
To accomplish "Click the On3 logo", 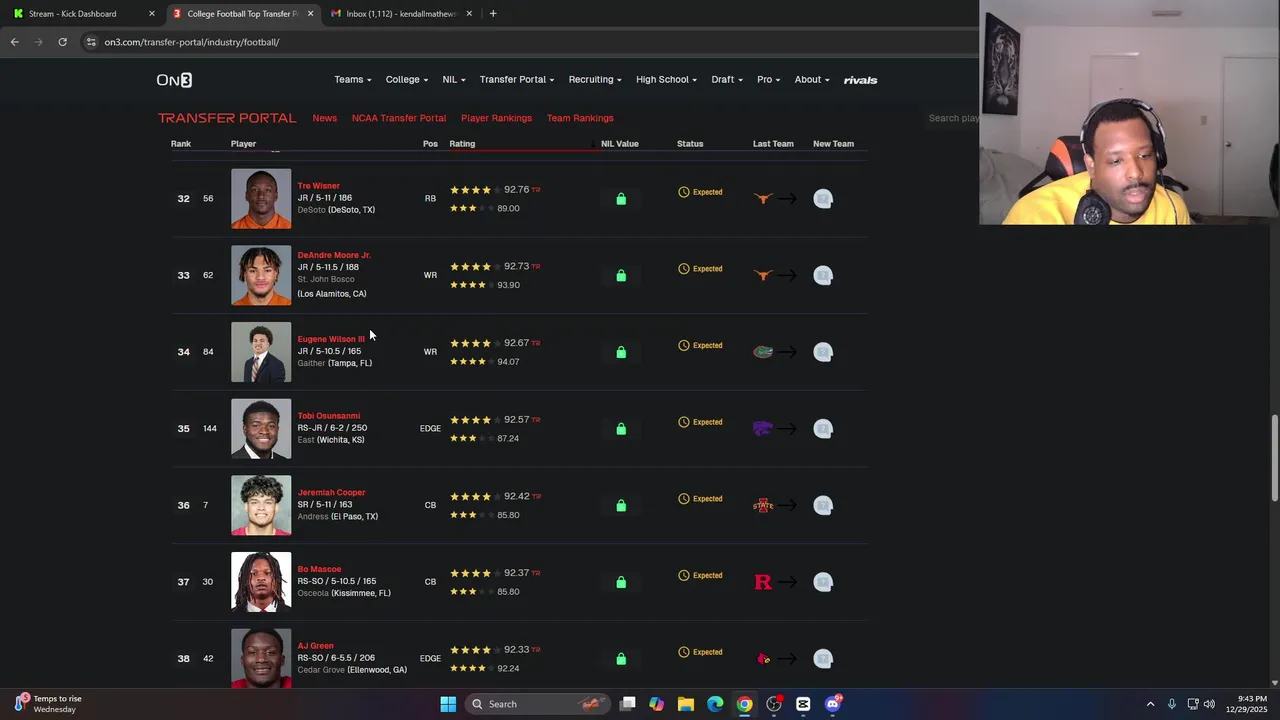I will click(174, 80).
